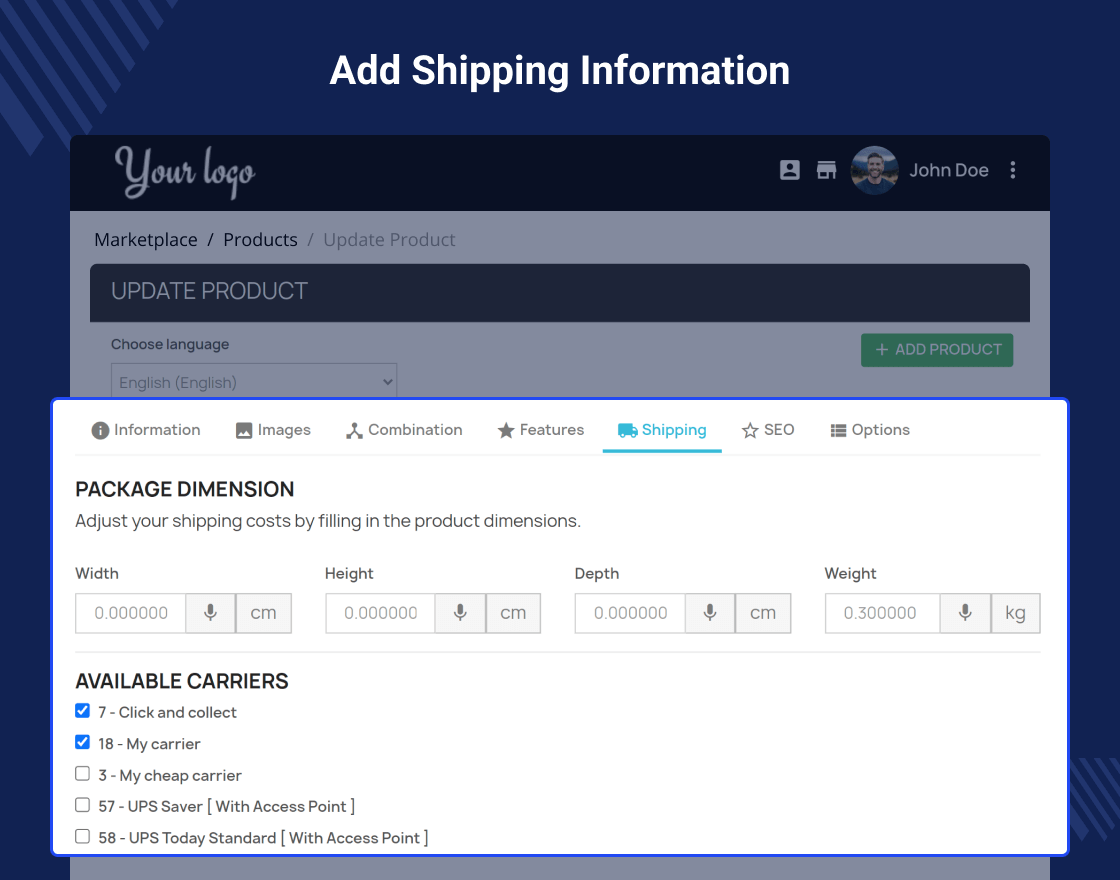1120x880 pixels.
Task: Click the outline star icon on SEO tab
Action: (x=749, y=430)
